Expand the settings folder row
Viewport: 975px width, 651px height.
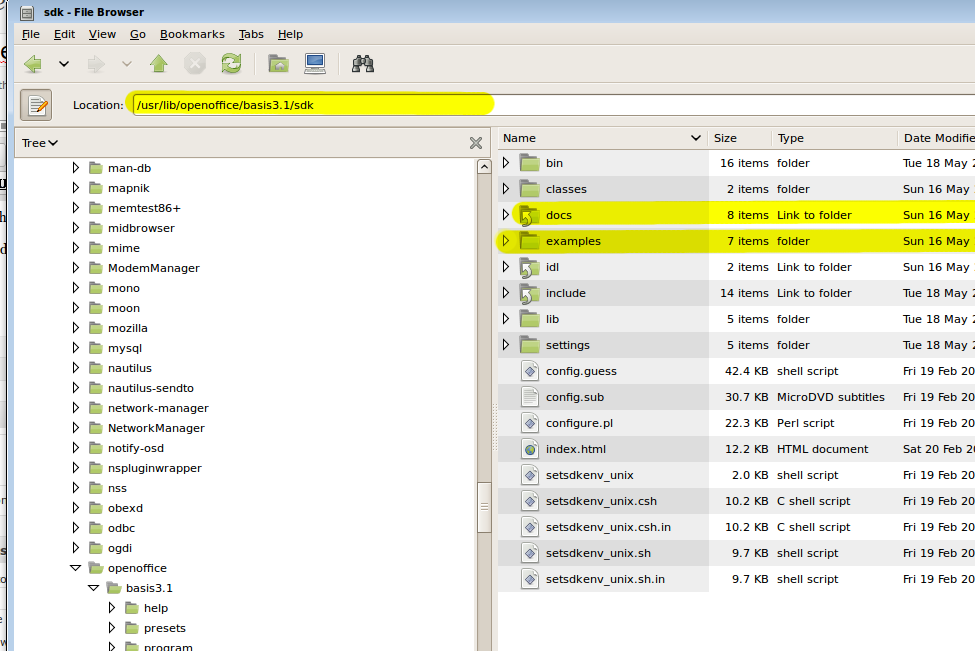pyautogui.click(x=506, y=345)
